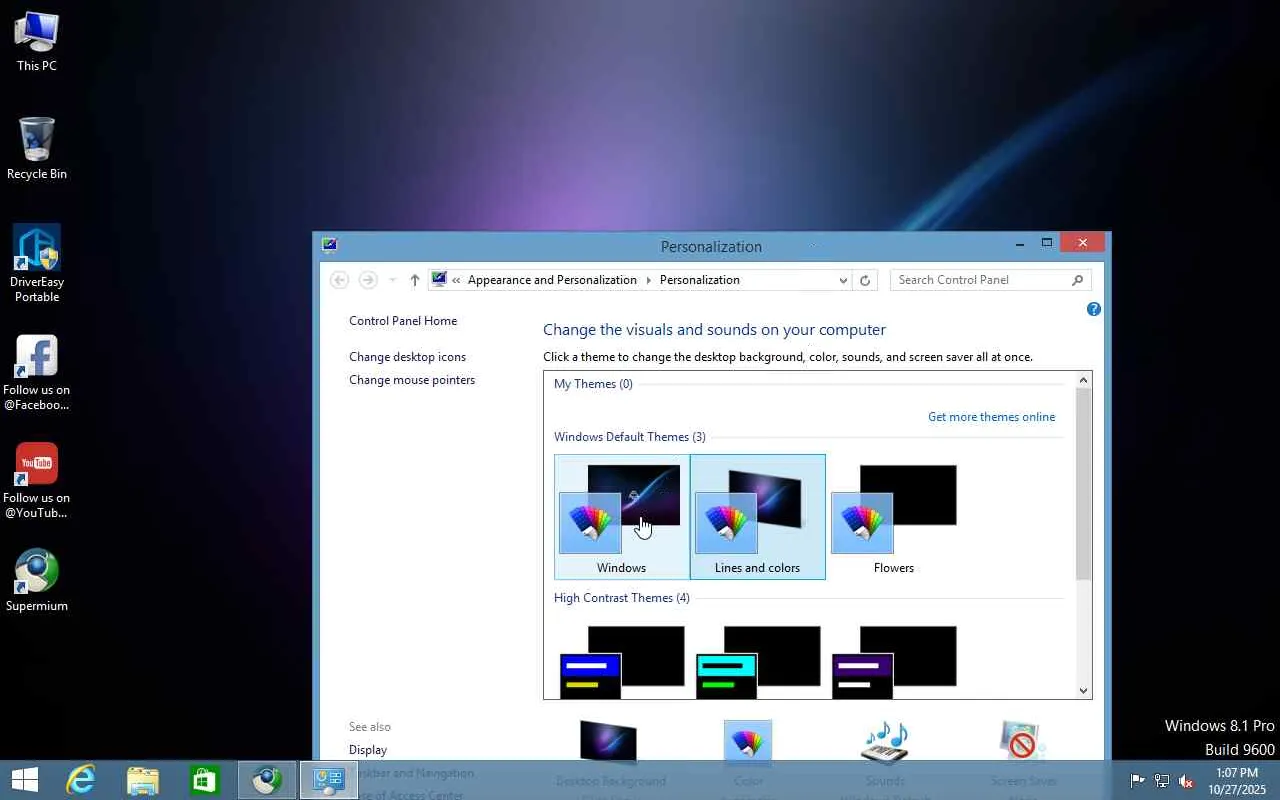Screen dimensions: 1280x800
Task: Launch Internet Explorer from the taskbar
Action: (x=80, y=779)
